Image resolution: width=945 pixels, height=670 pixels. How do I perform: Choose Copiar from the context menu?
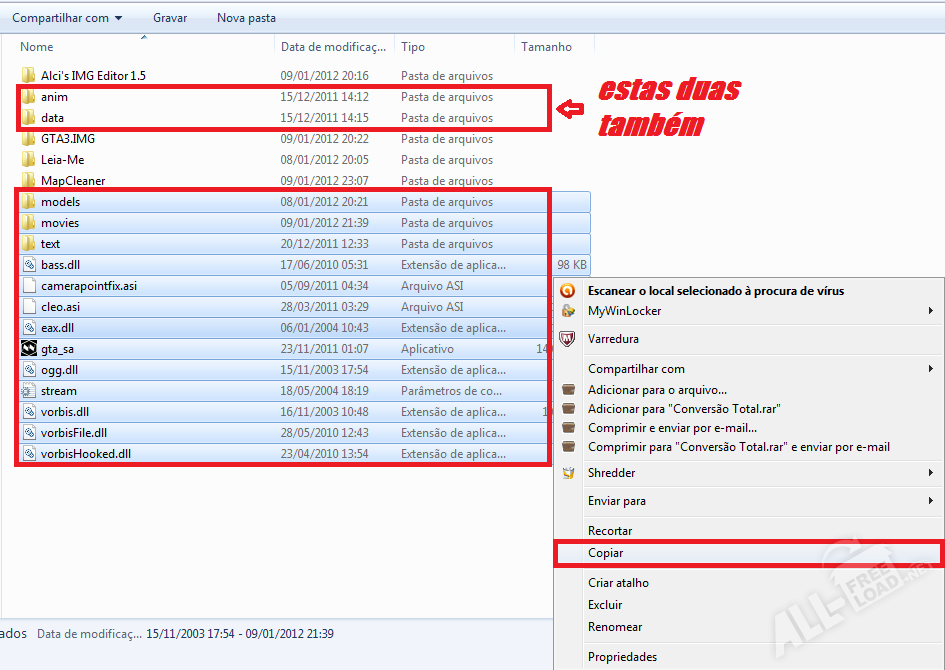click(606, 553)
